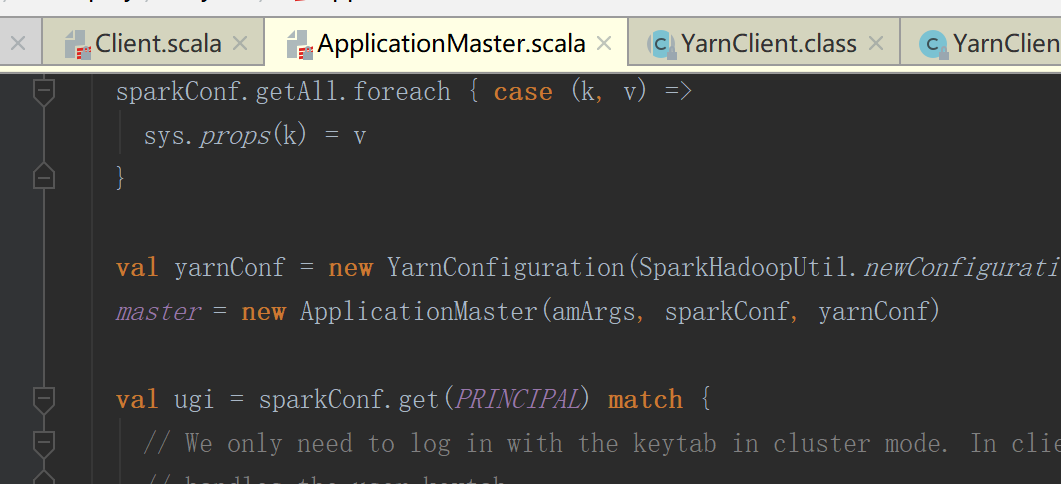1061x484 pixels.
Task: Click 'PRINCIPAL' constant in the code
Action: (x=518, y=399)
